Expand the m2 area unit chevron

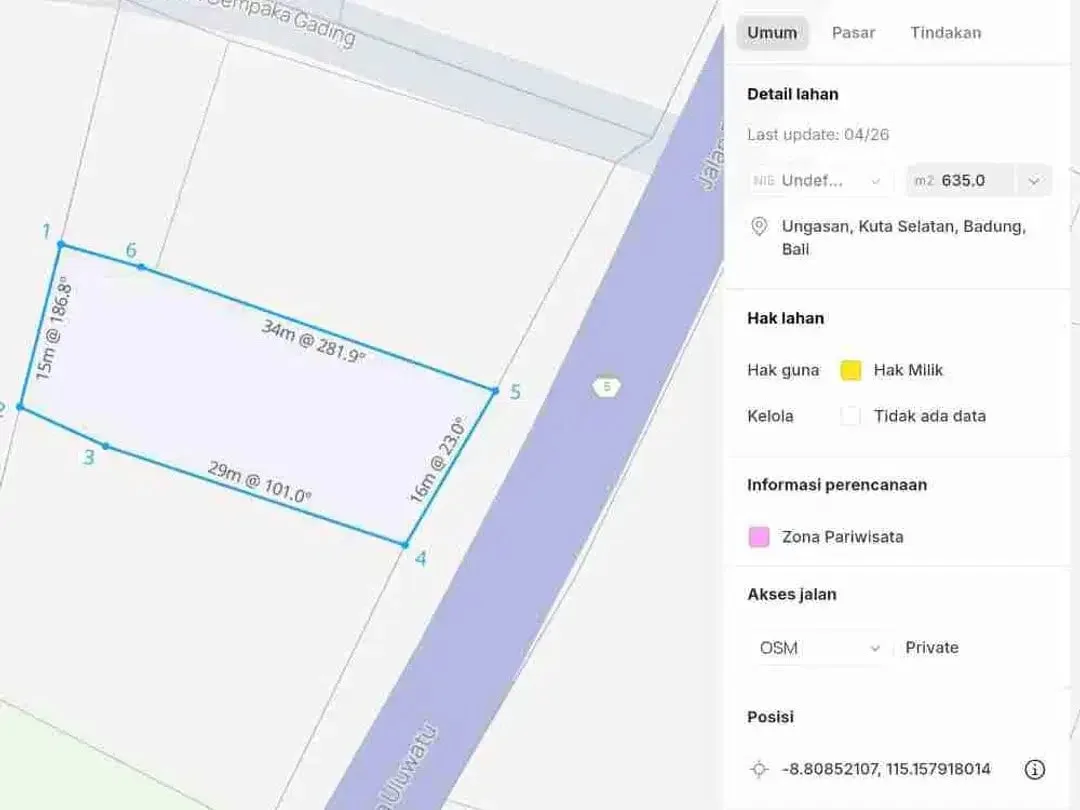[1034, 180]
